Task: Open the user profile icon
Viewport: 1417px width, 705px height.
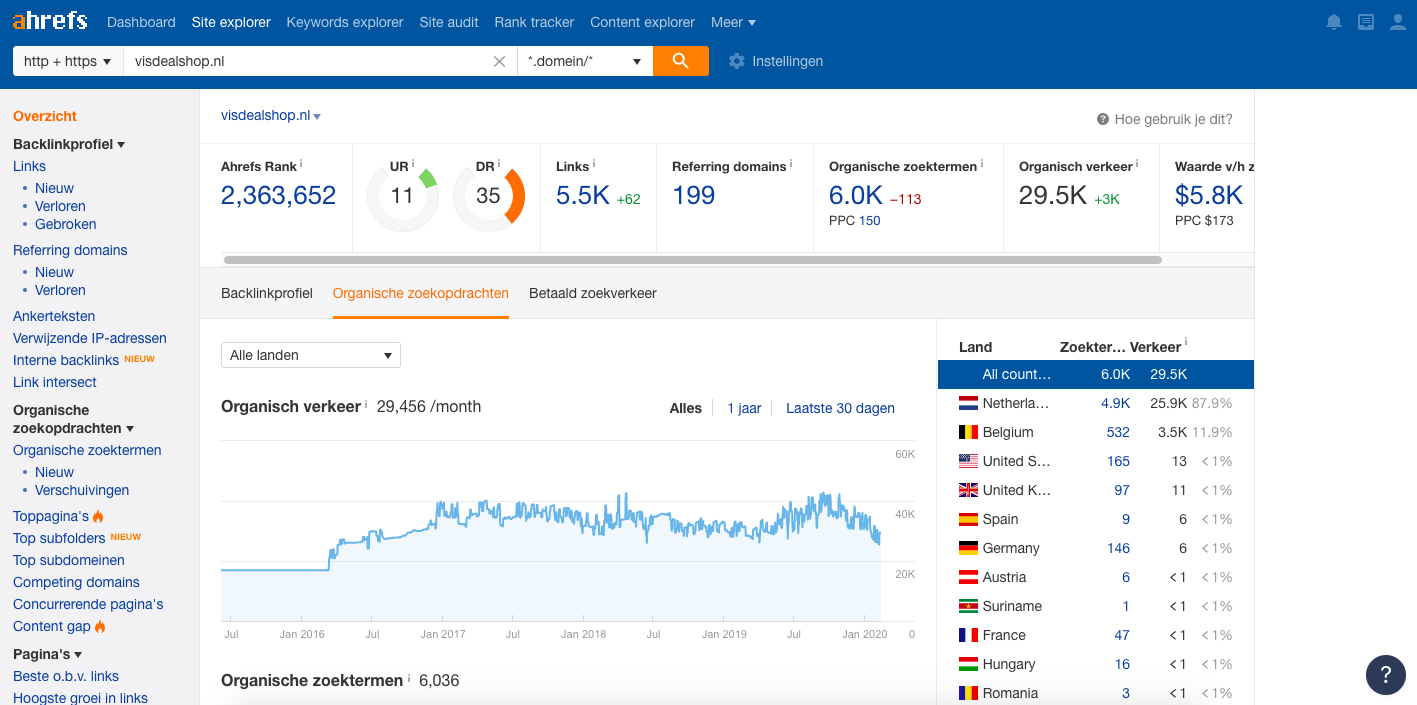Action: pos(1398,22)
